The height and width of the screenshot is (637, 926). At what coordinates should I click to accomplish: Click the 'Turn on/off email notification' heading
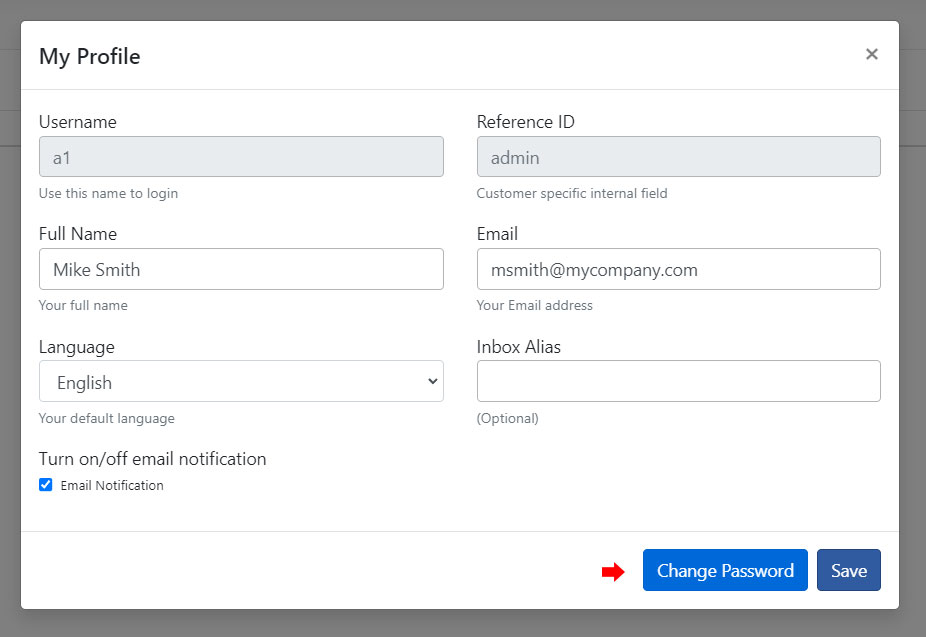point(152,459)
